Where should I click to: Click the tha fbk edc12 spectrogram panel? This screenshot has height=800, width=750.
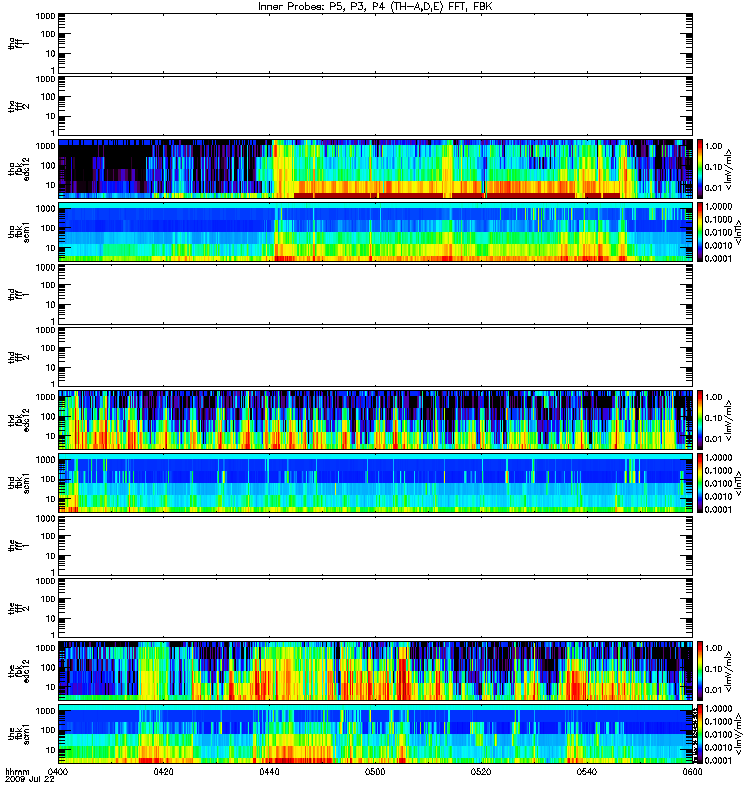[x=376, y=169]
